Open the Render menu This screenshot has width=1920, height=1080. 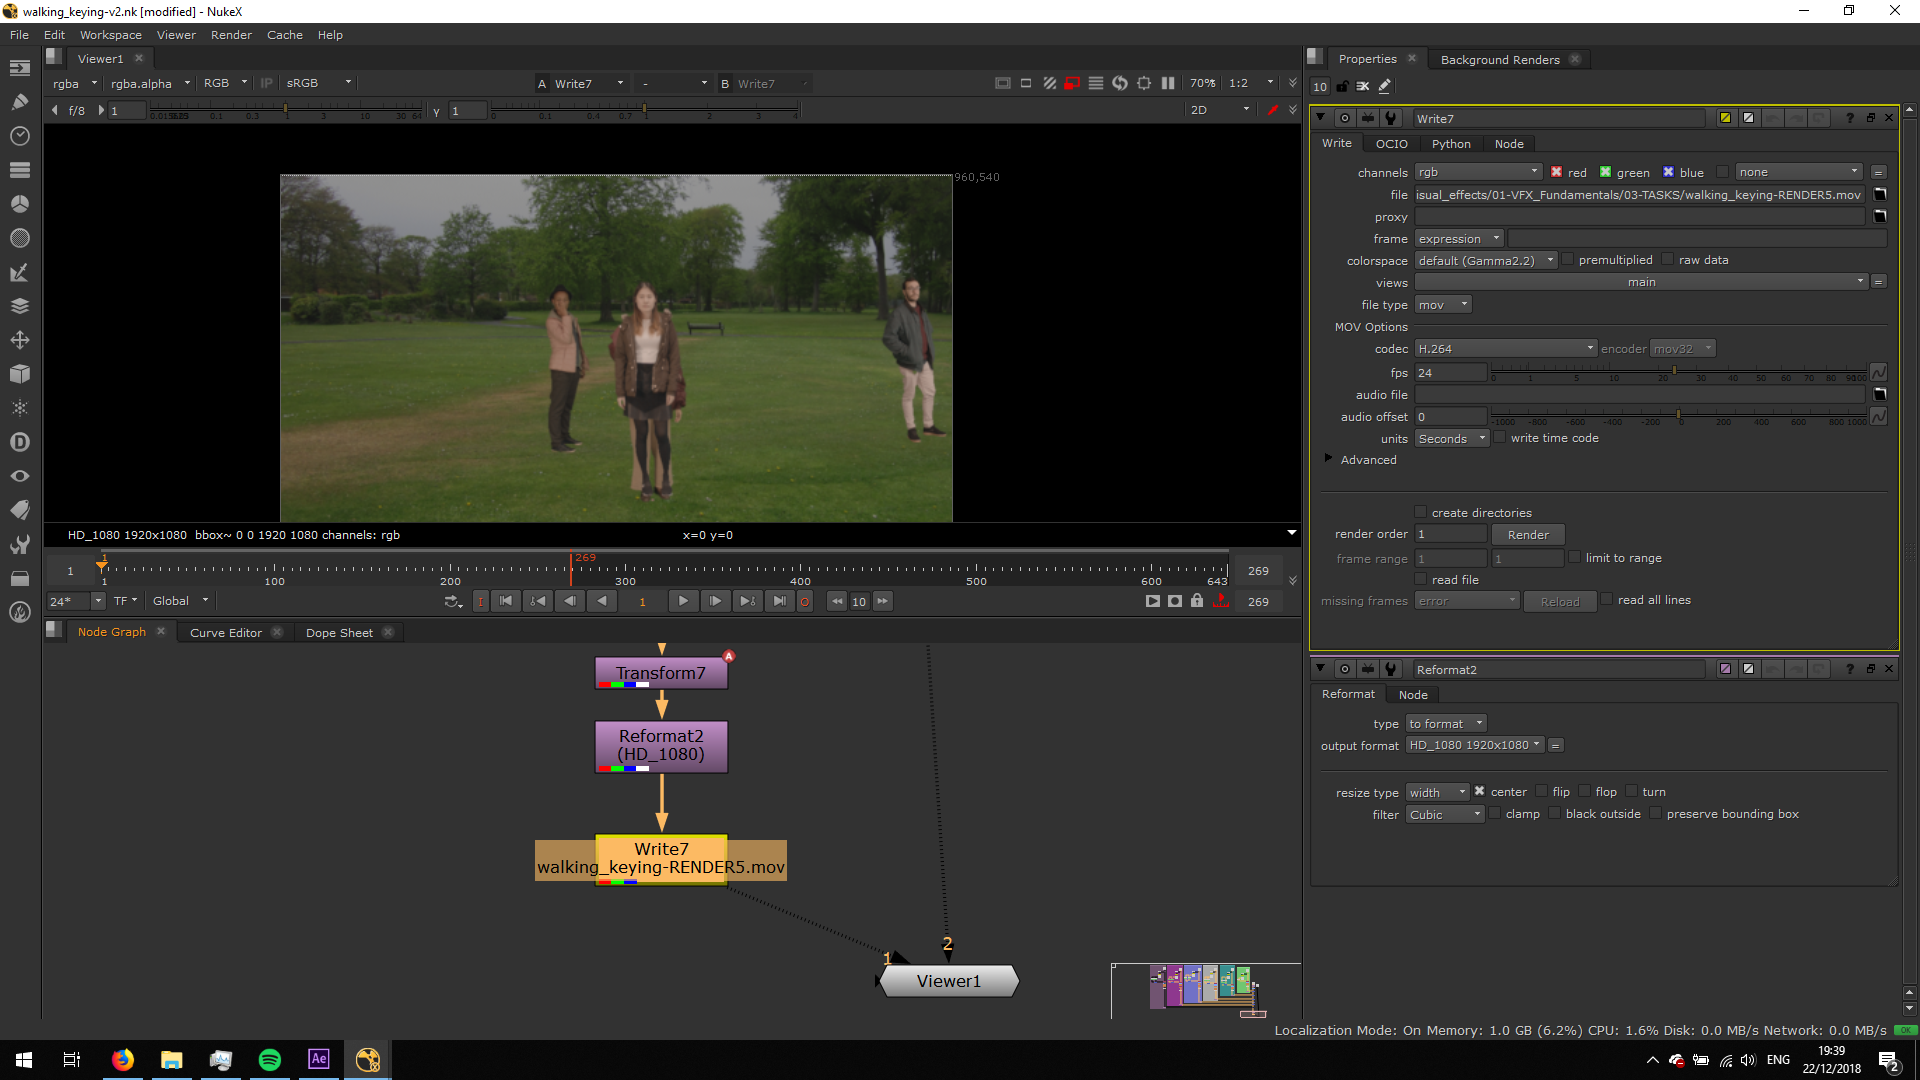[231, 35]
